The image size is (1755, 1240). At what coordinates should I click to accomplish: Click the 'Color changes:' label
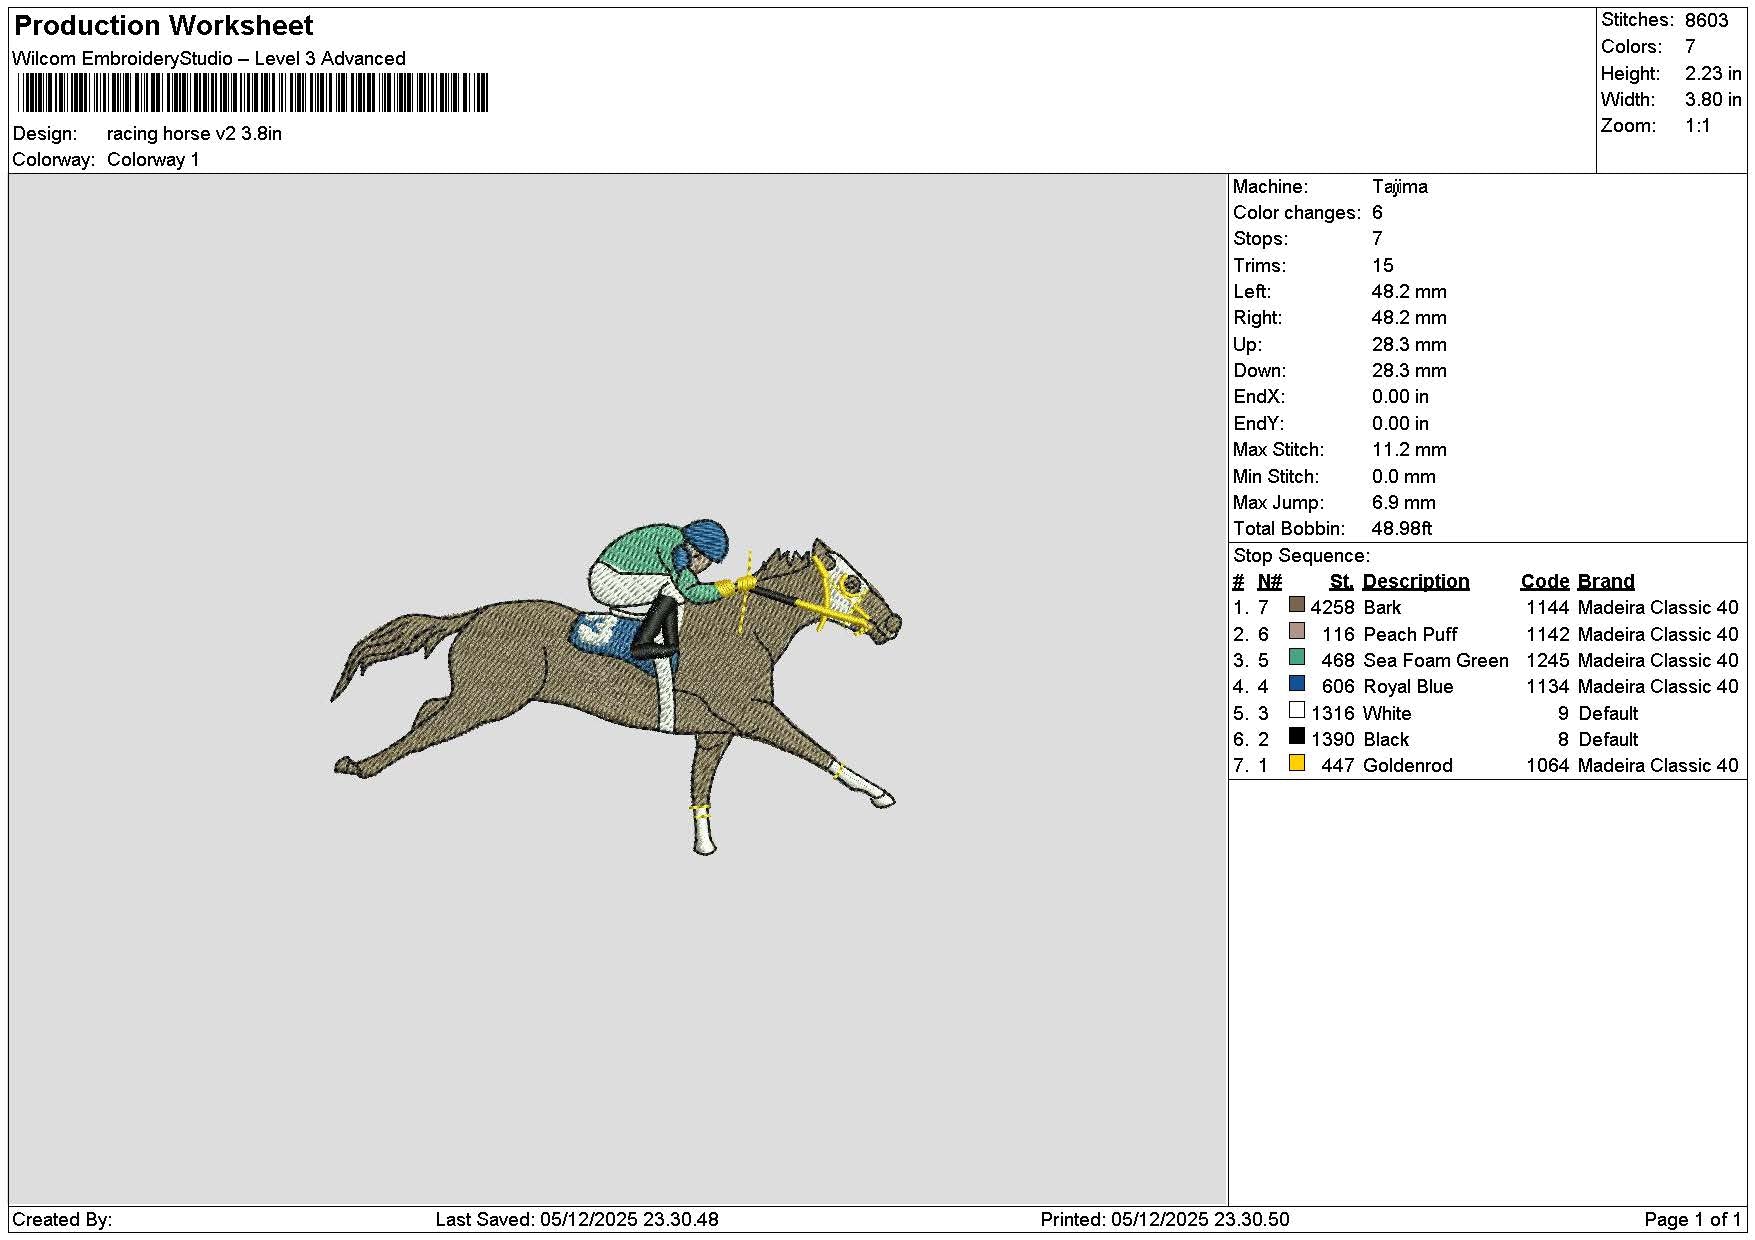1297,212
